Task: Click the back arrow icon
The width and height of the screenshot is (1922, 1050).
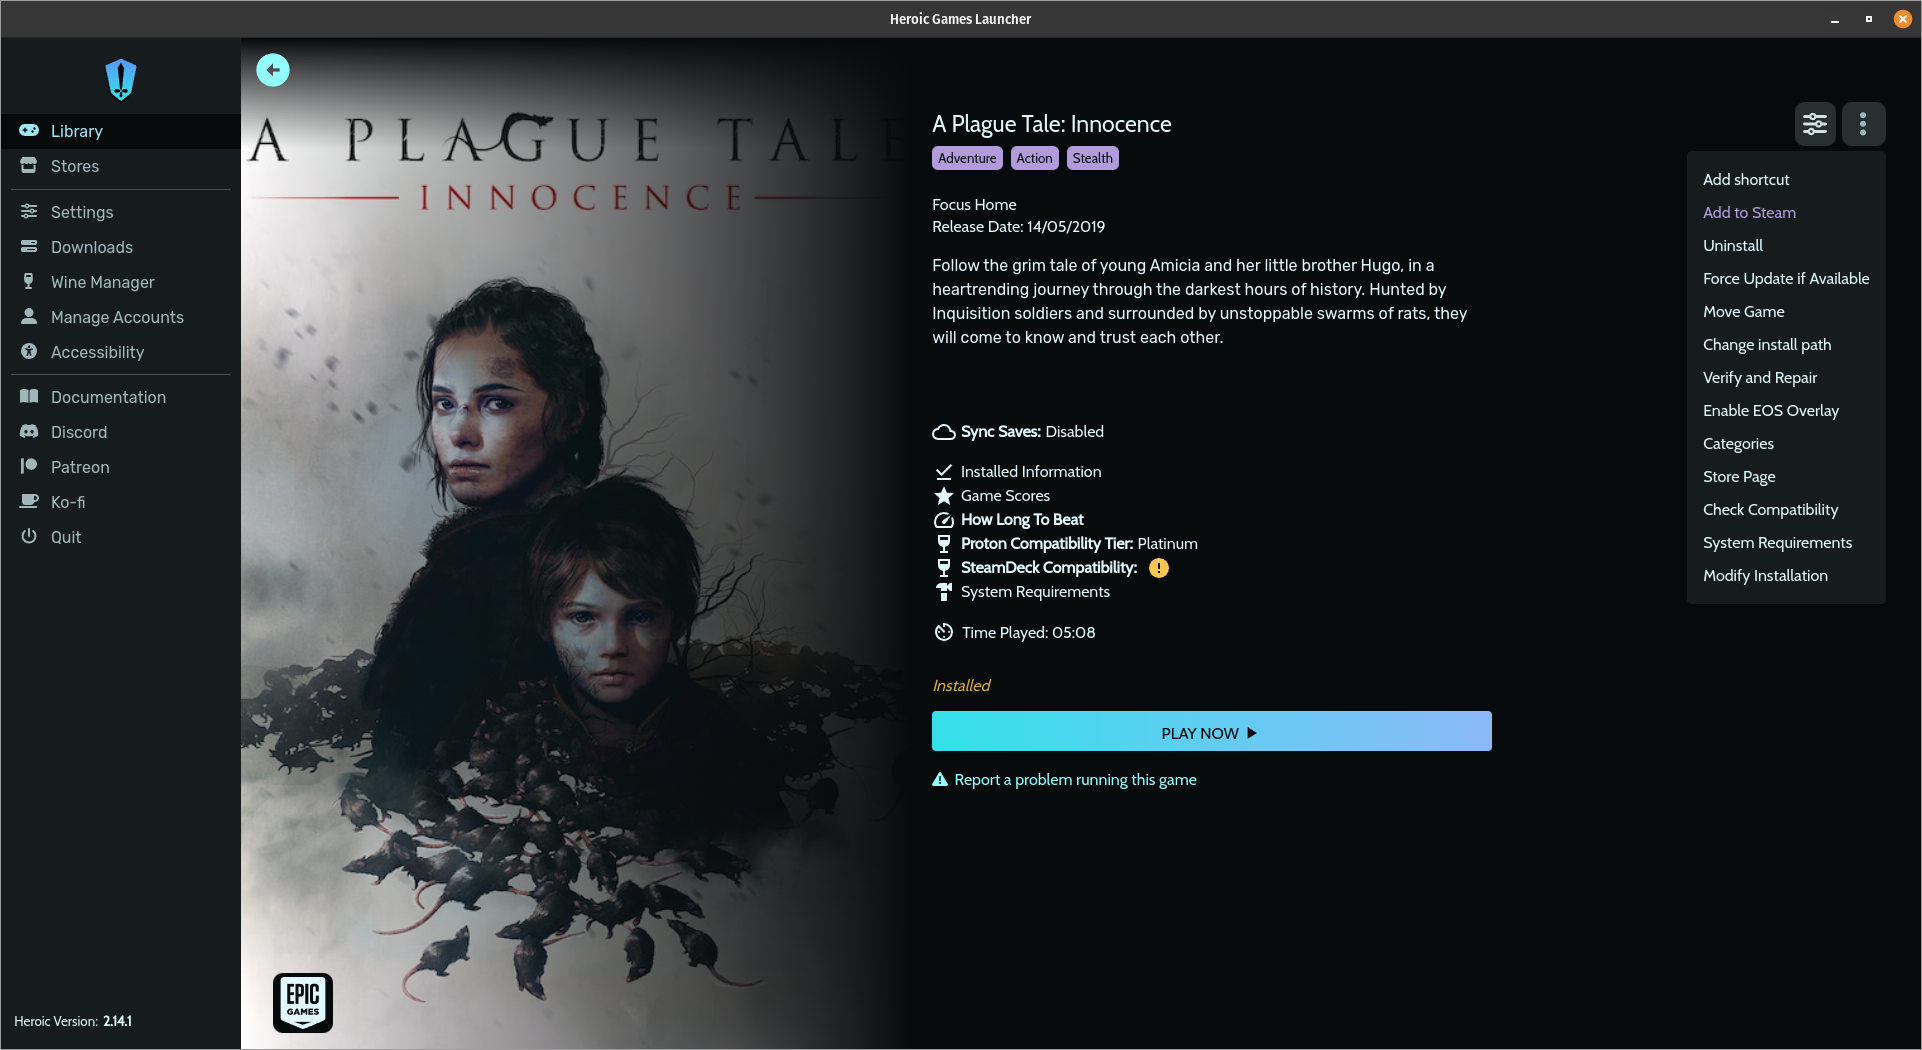Action: (273, 70)
